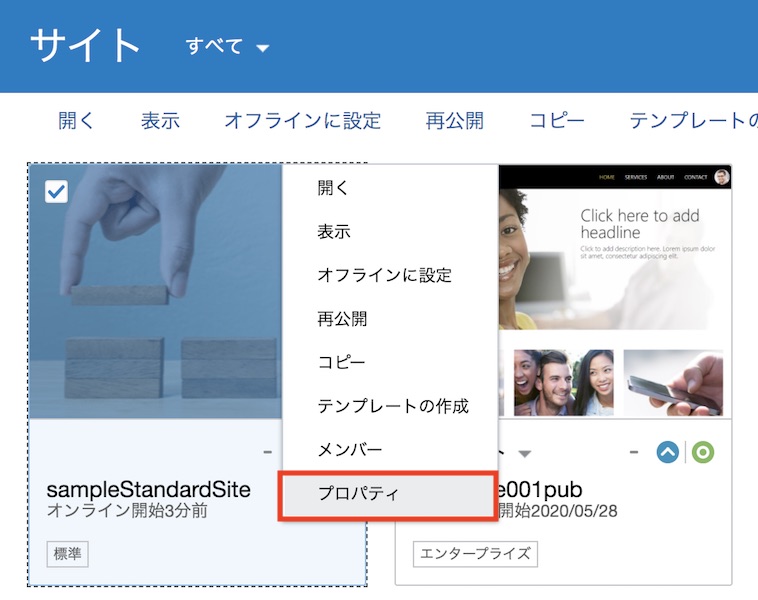Select テンプレートの作成 in the context menu
This screenshot has height=600, width=758.
[392, 406]
